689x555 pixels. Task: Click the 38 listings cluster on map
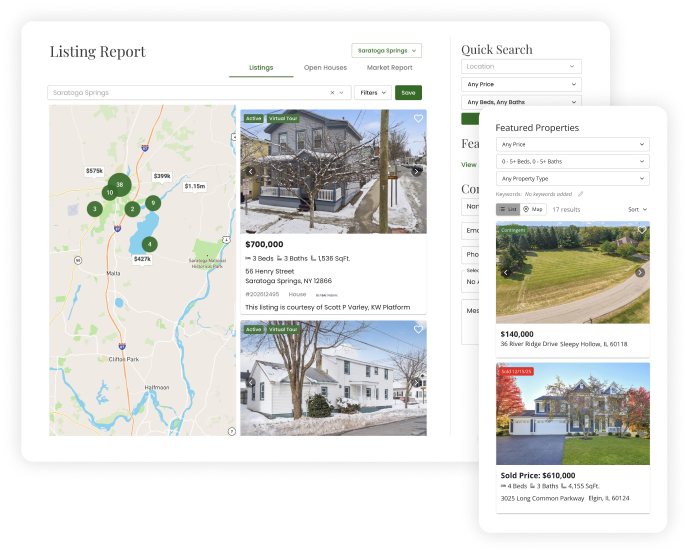click(119, 185)
